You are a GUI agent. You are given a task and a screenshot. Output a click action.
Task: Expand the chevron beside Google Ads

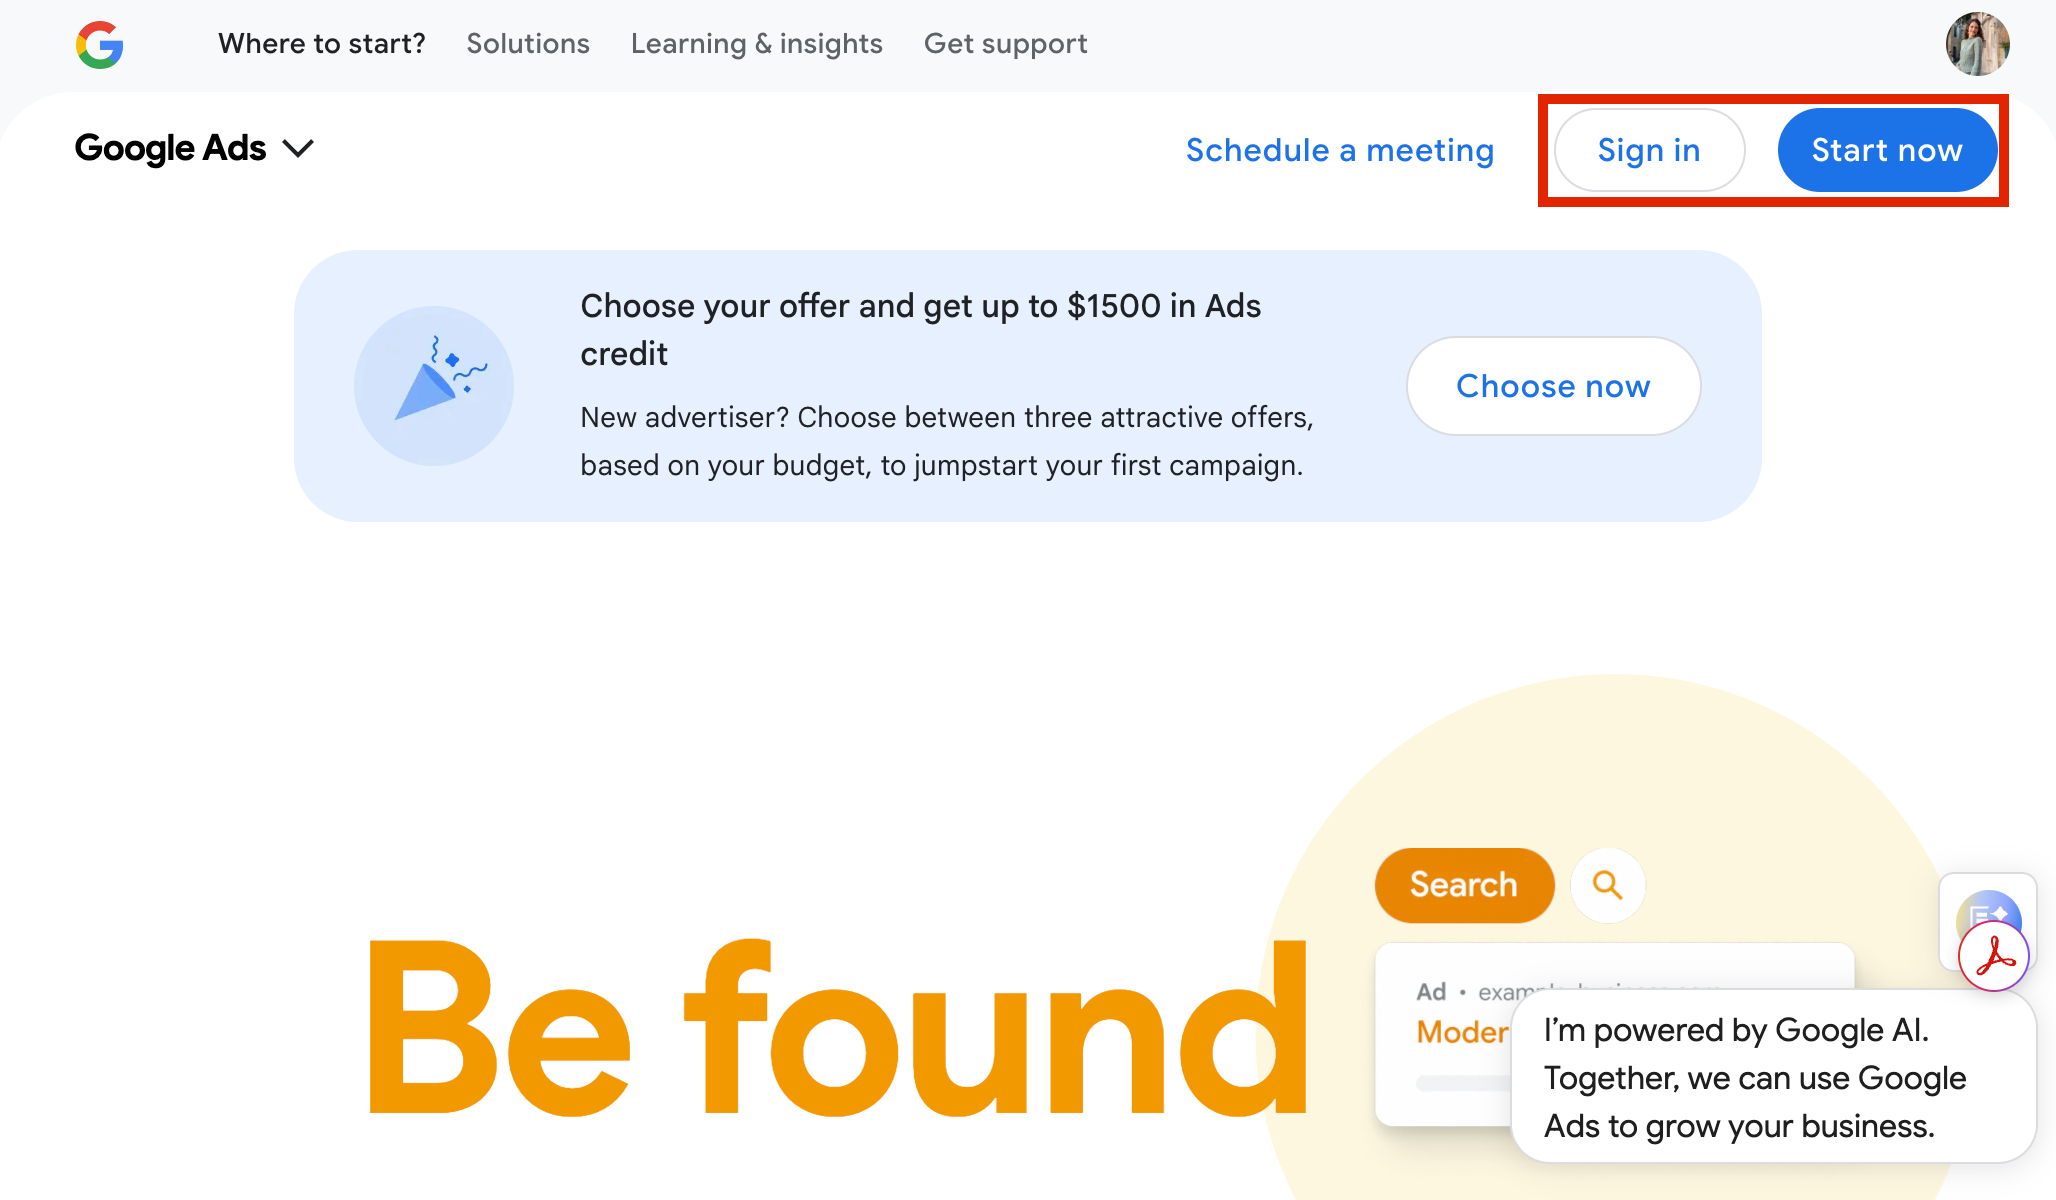298,149
